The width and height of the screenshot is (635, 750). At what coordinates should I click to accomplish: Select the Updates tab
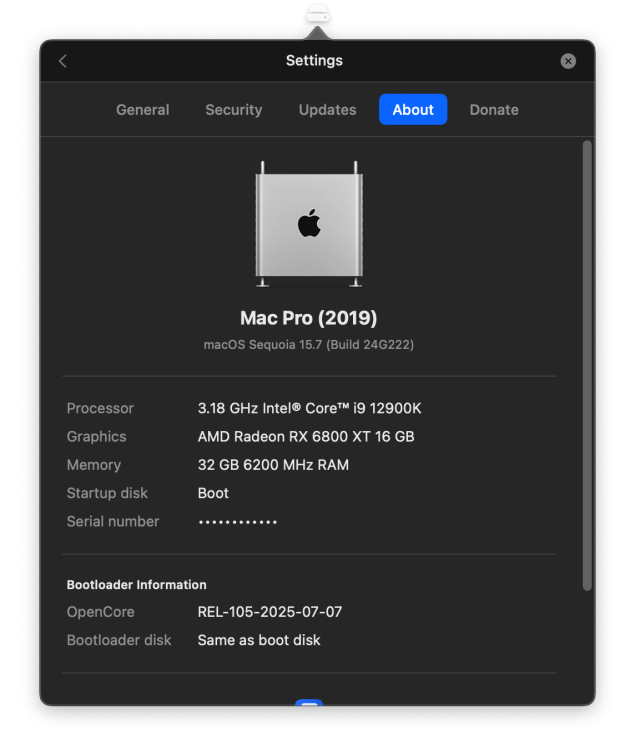(328, 110)
